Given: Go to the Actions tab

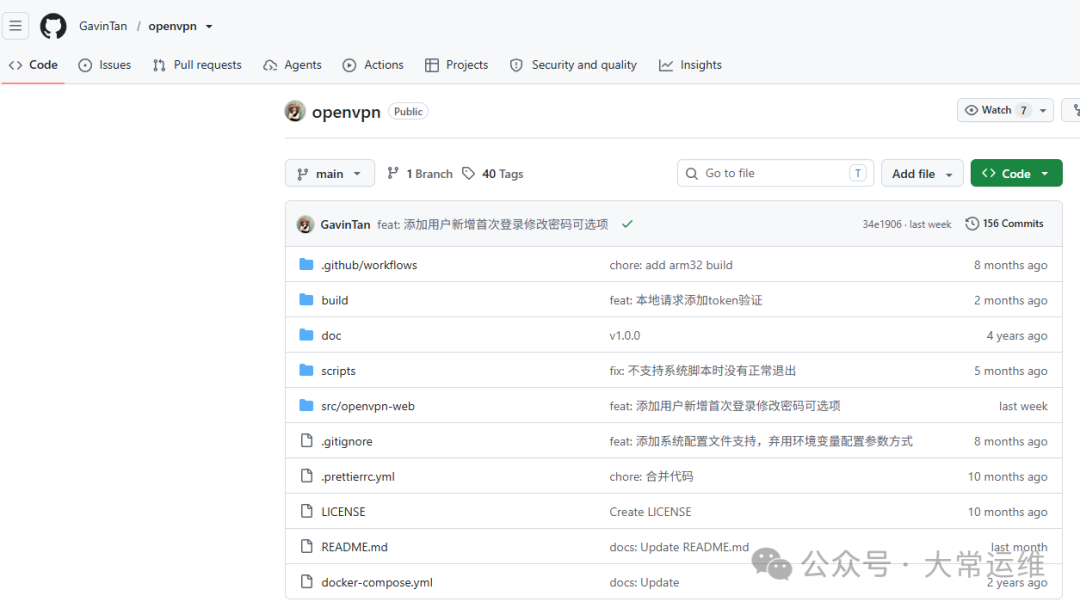Looking at the screenshot, I should click(373, 65).
